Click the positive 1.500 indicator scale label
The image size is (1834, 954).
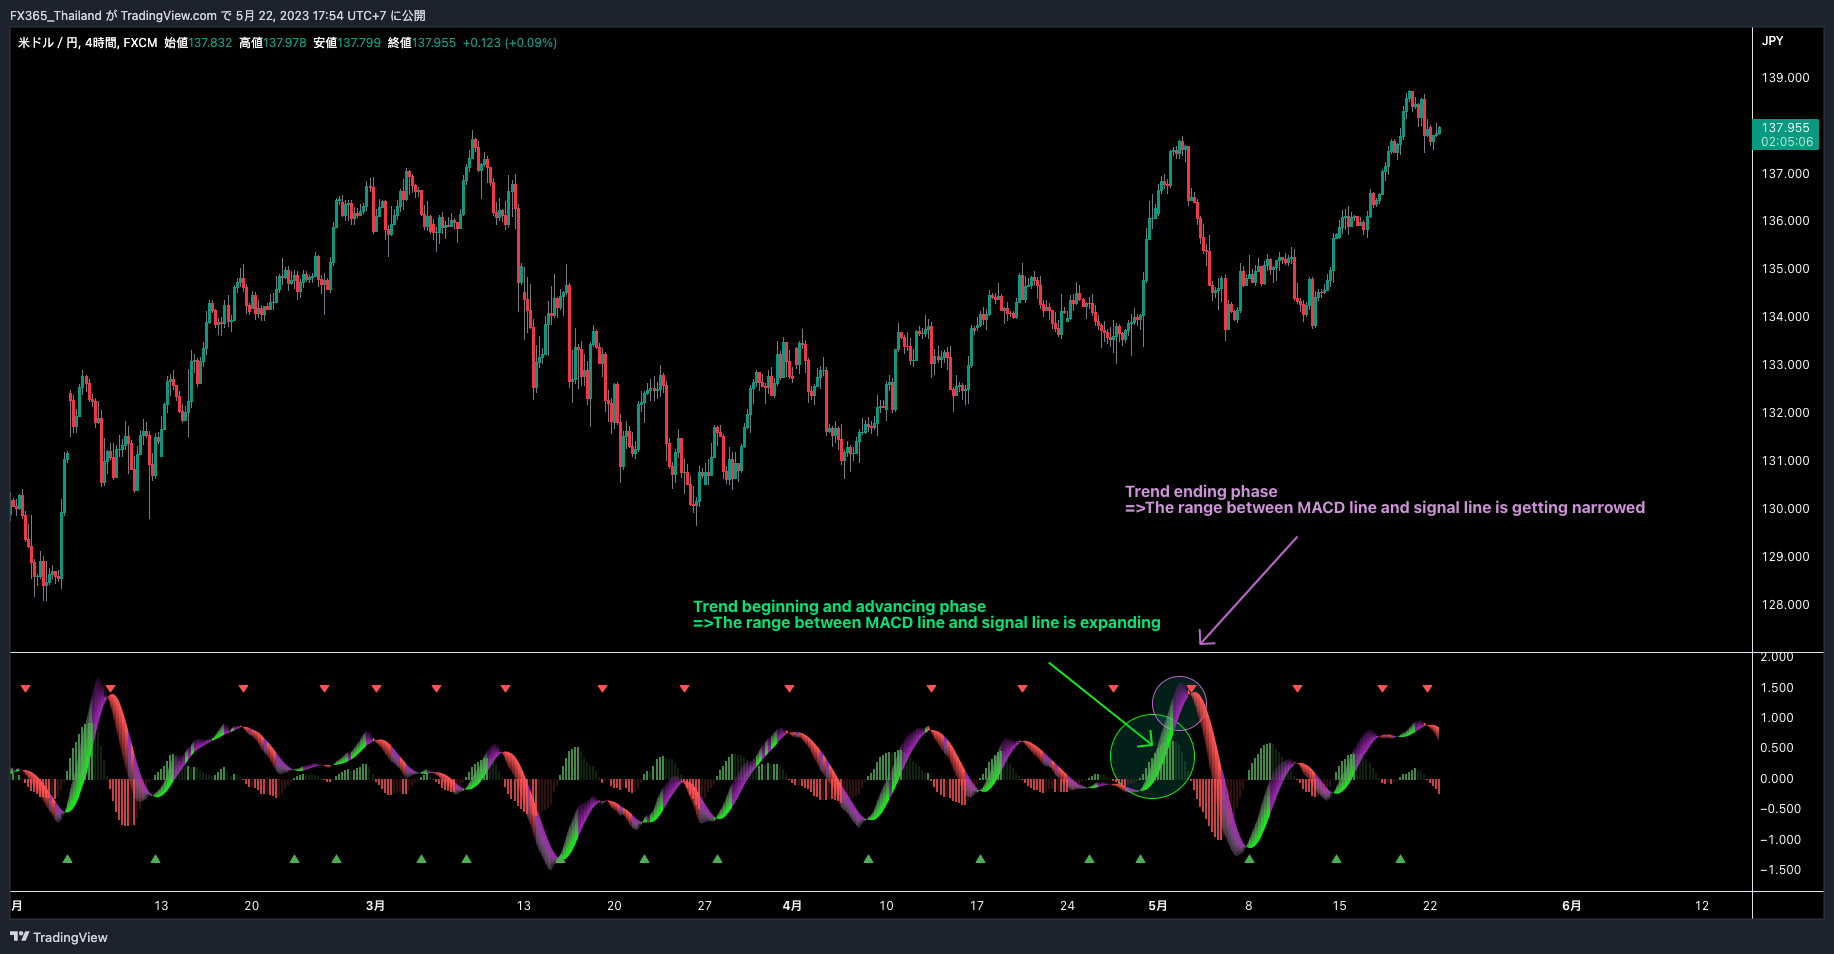[x=1777, y=688]
